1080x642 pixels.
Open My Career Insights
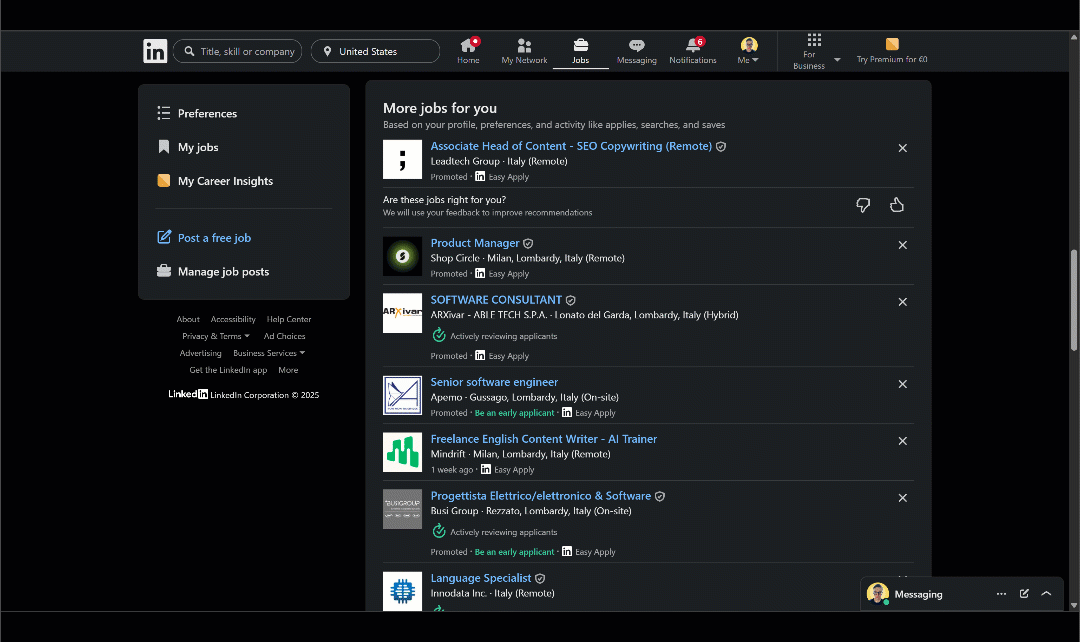tap(215, 180)
